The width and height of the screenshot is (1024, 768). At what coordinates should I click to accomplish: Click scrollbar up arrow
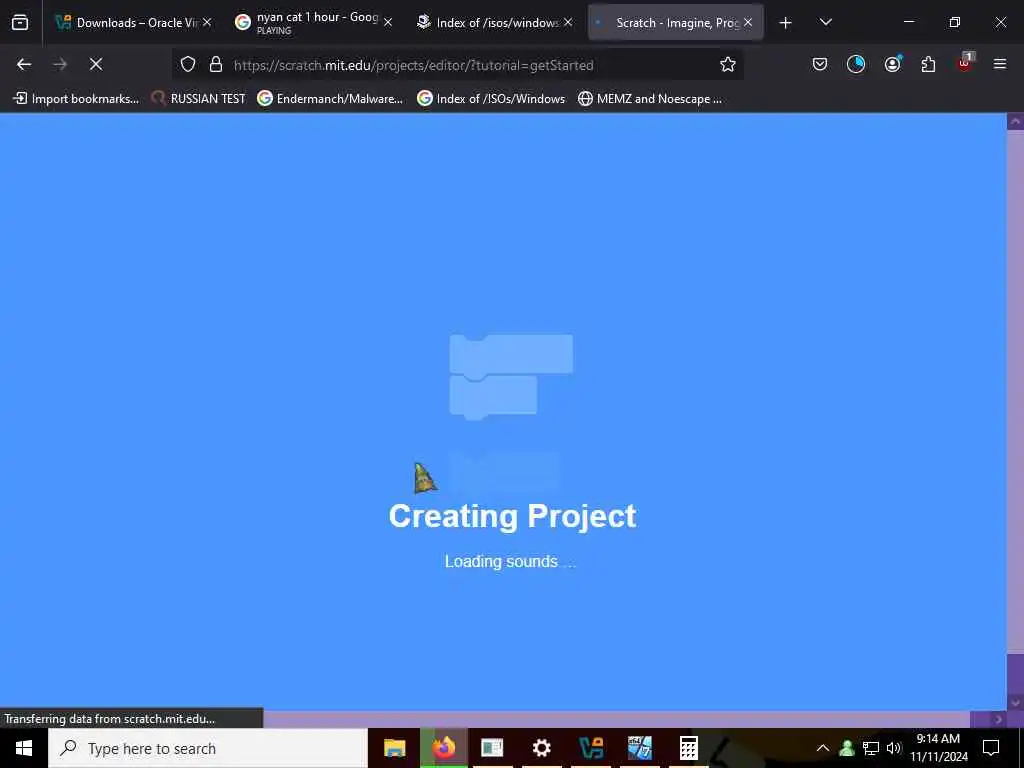pos(1015,121)
